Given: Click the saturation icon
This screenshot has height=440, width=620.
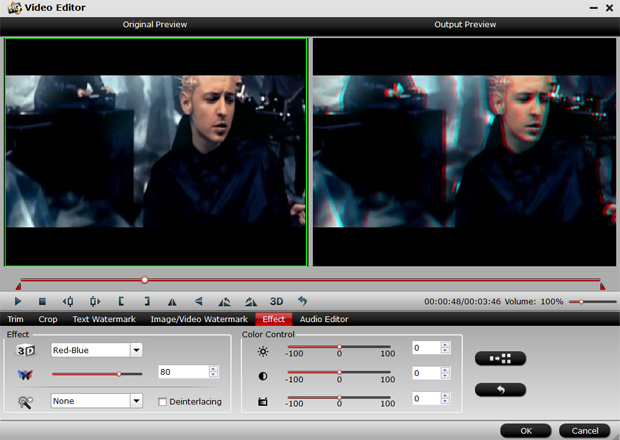Looking at the screenshot, I should pos(263,402).
